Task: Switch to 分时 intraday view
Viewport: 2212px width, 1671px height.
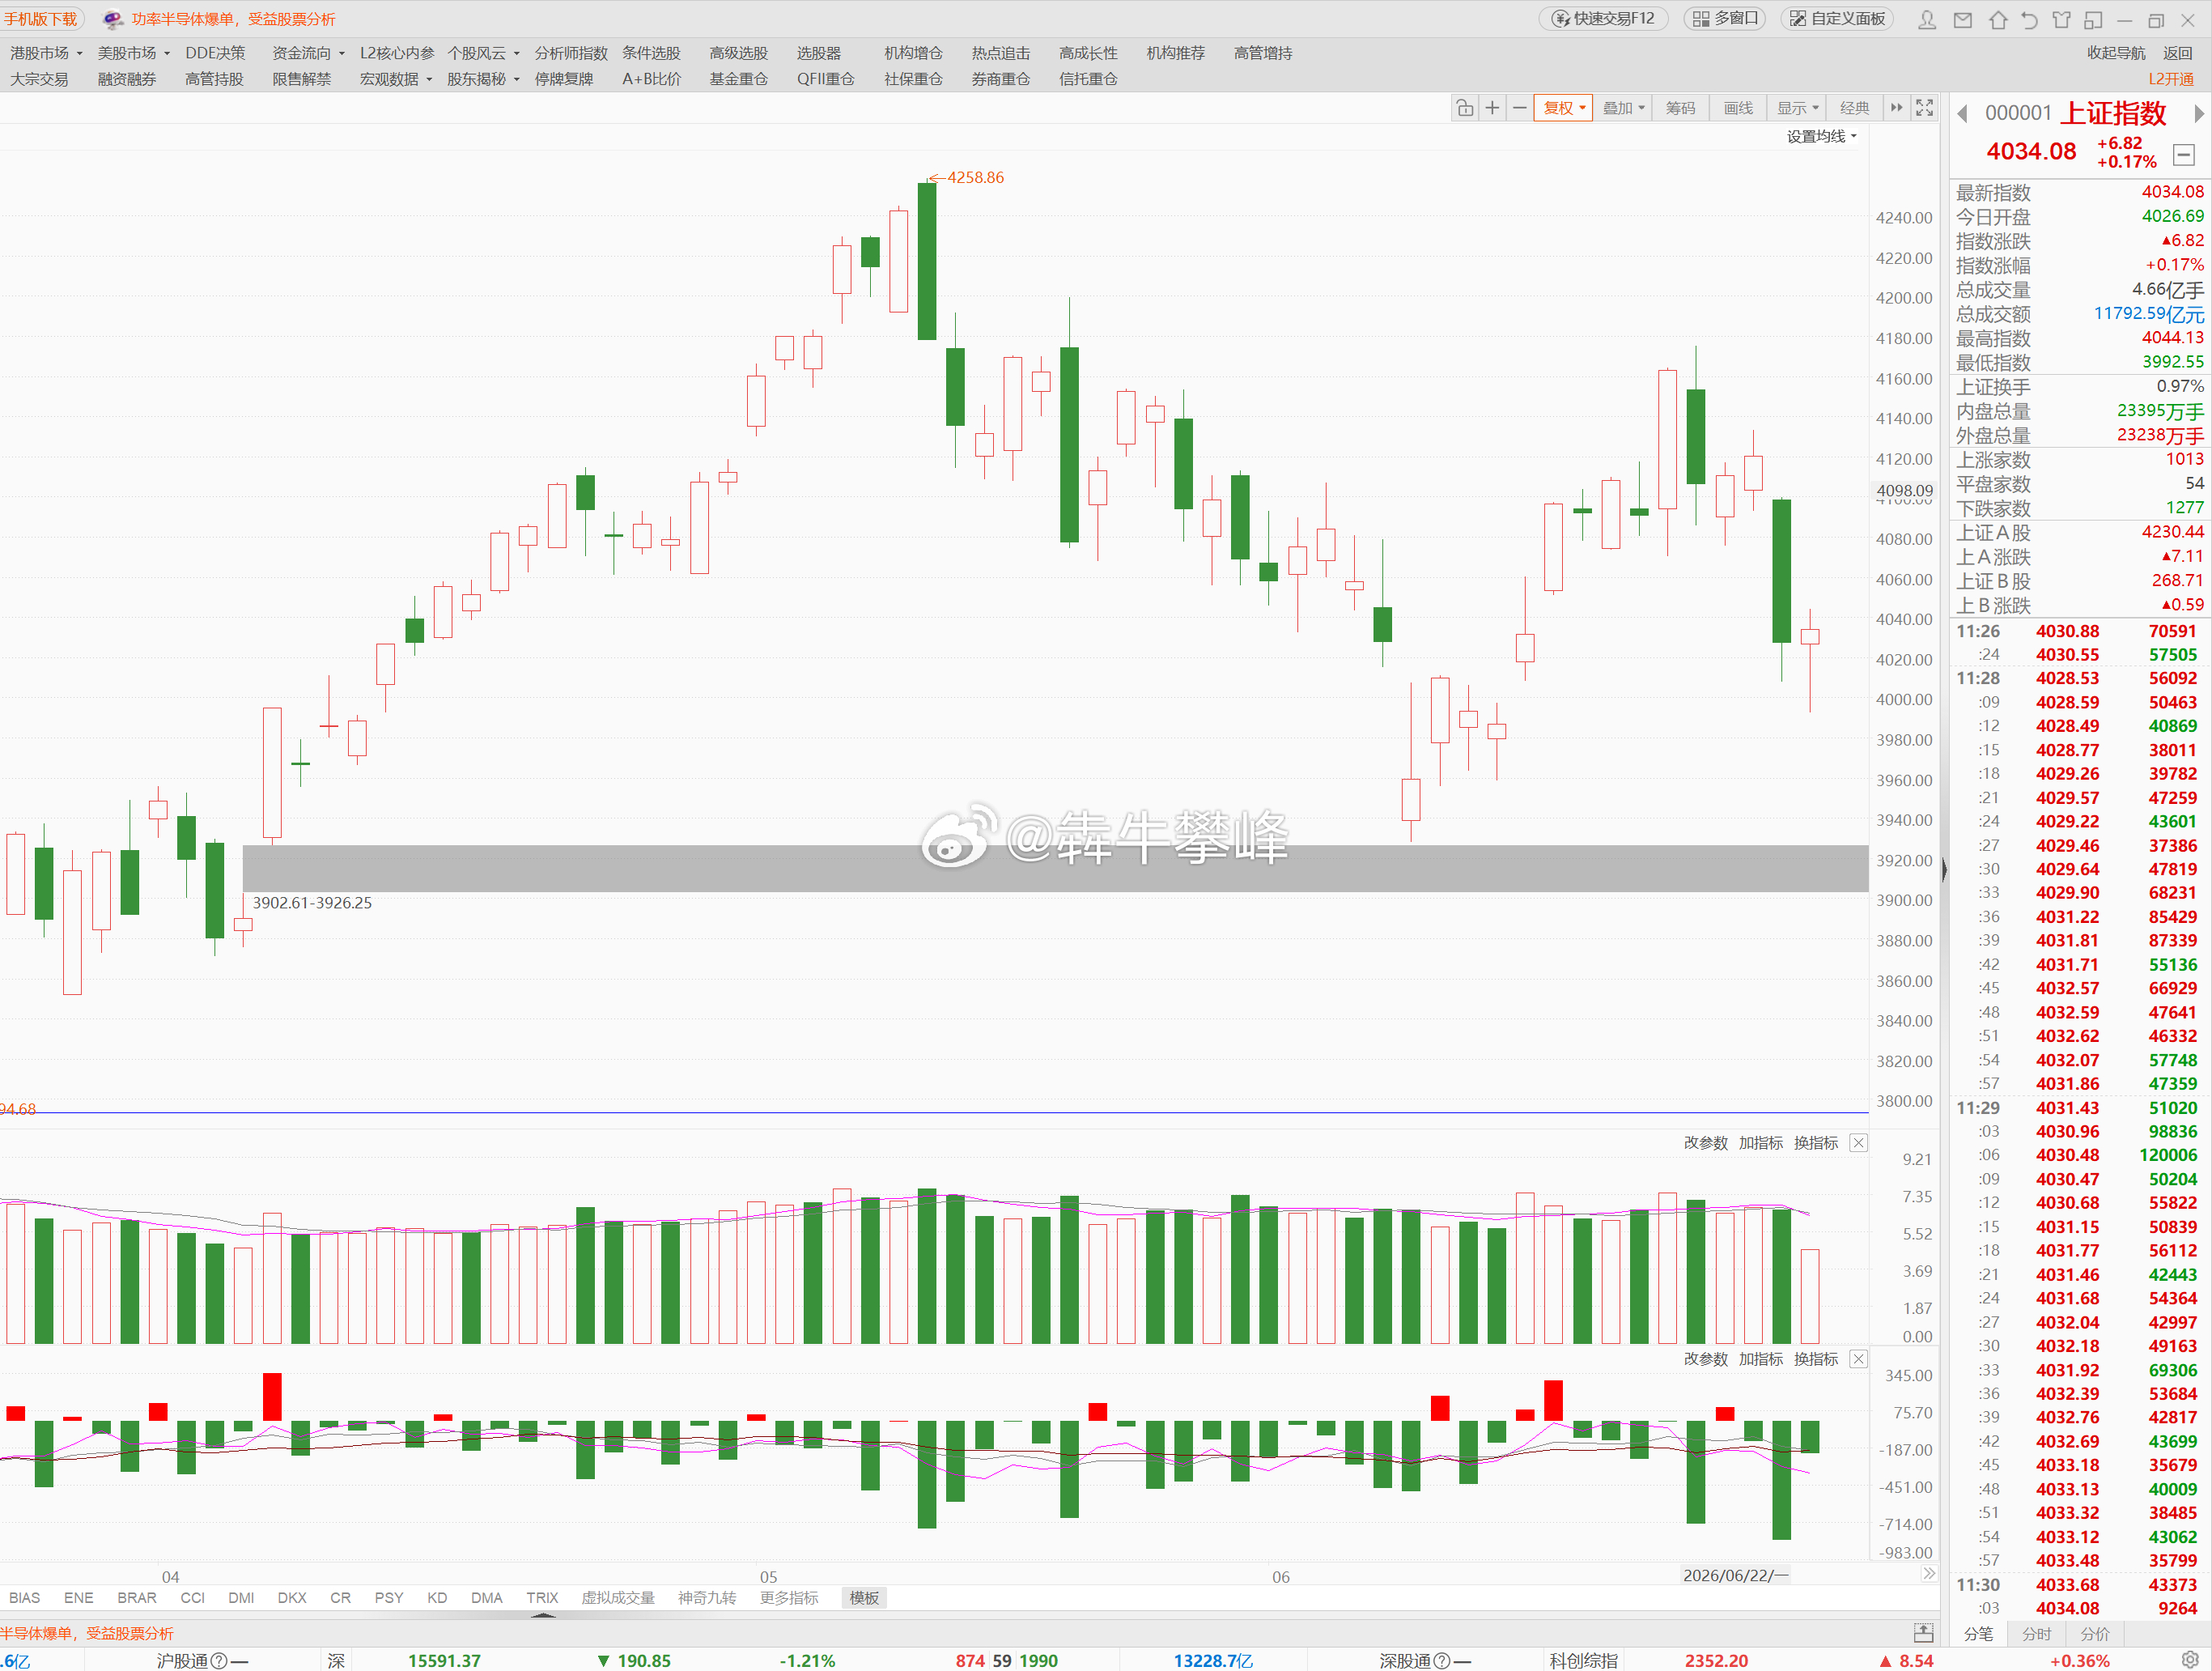Action: pos(2036,1634)
